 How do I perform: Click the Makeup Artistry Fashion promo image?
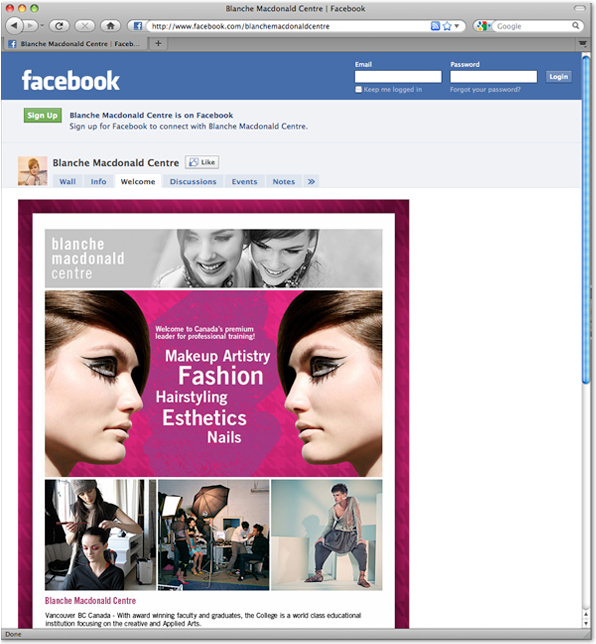tap(214, 384)
